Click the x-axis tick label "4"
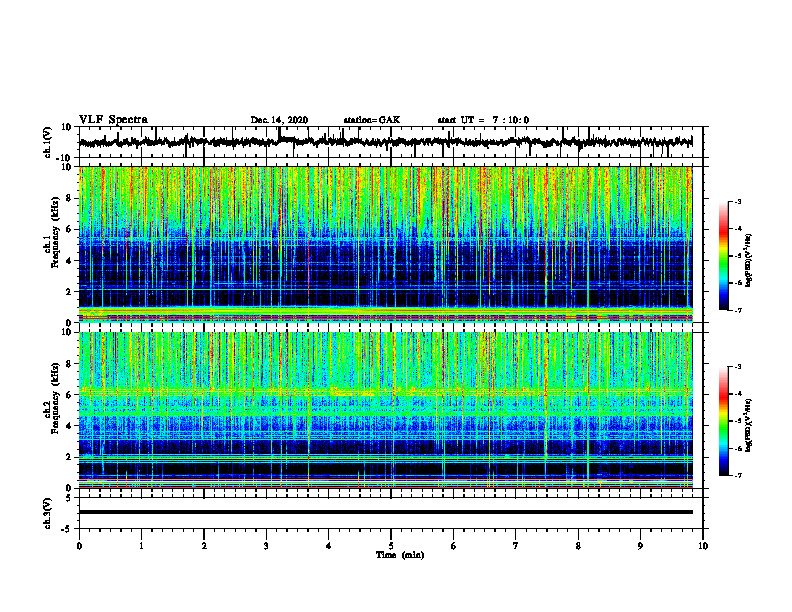This screenshot has height=612, width=792. tap(329, 546)
